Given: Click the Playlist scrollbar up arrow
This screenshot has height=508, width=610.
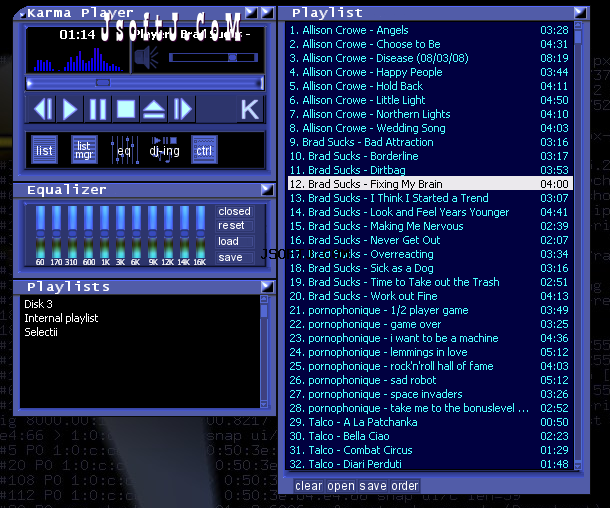Looking at the screenshot, I should point(578,25).
